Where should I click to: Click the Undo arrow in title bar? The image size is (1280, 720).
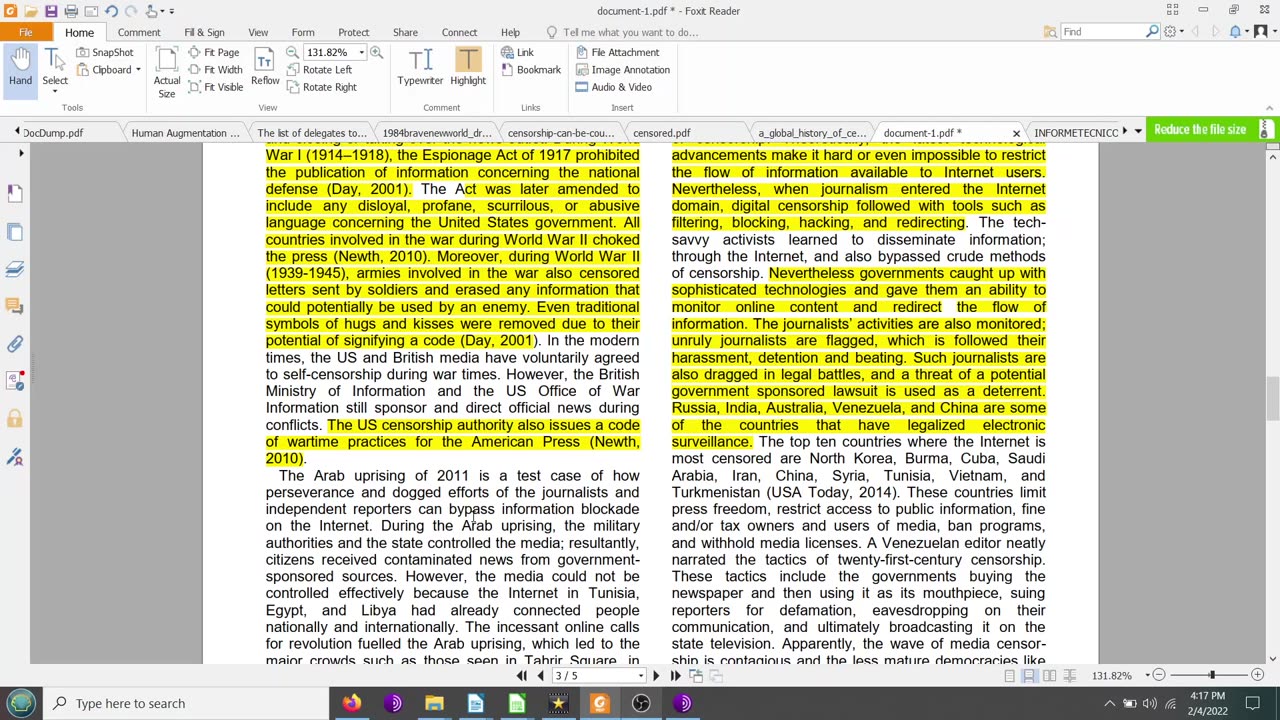111,11
